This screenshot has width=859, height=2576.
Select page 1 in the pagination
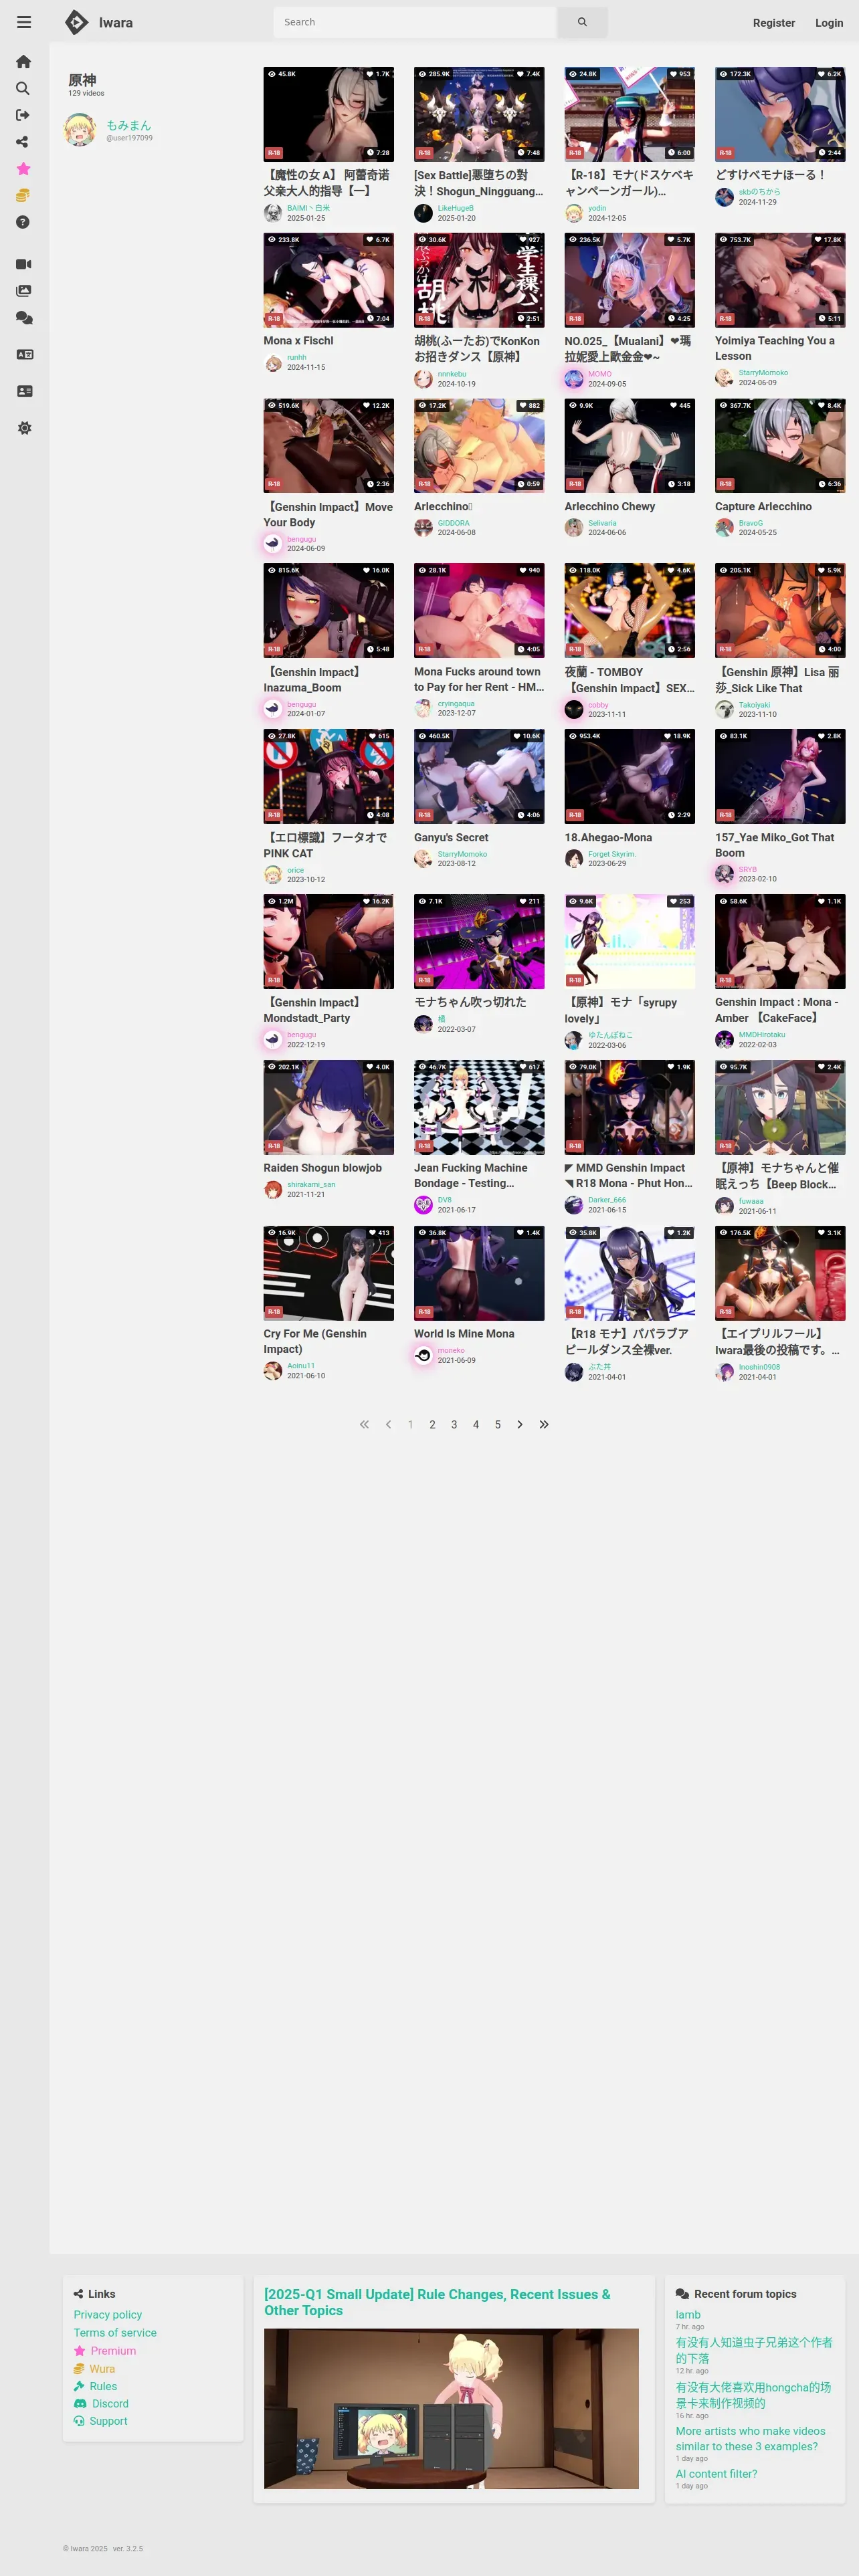(410, 1424)
